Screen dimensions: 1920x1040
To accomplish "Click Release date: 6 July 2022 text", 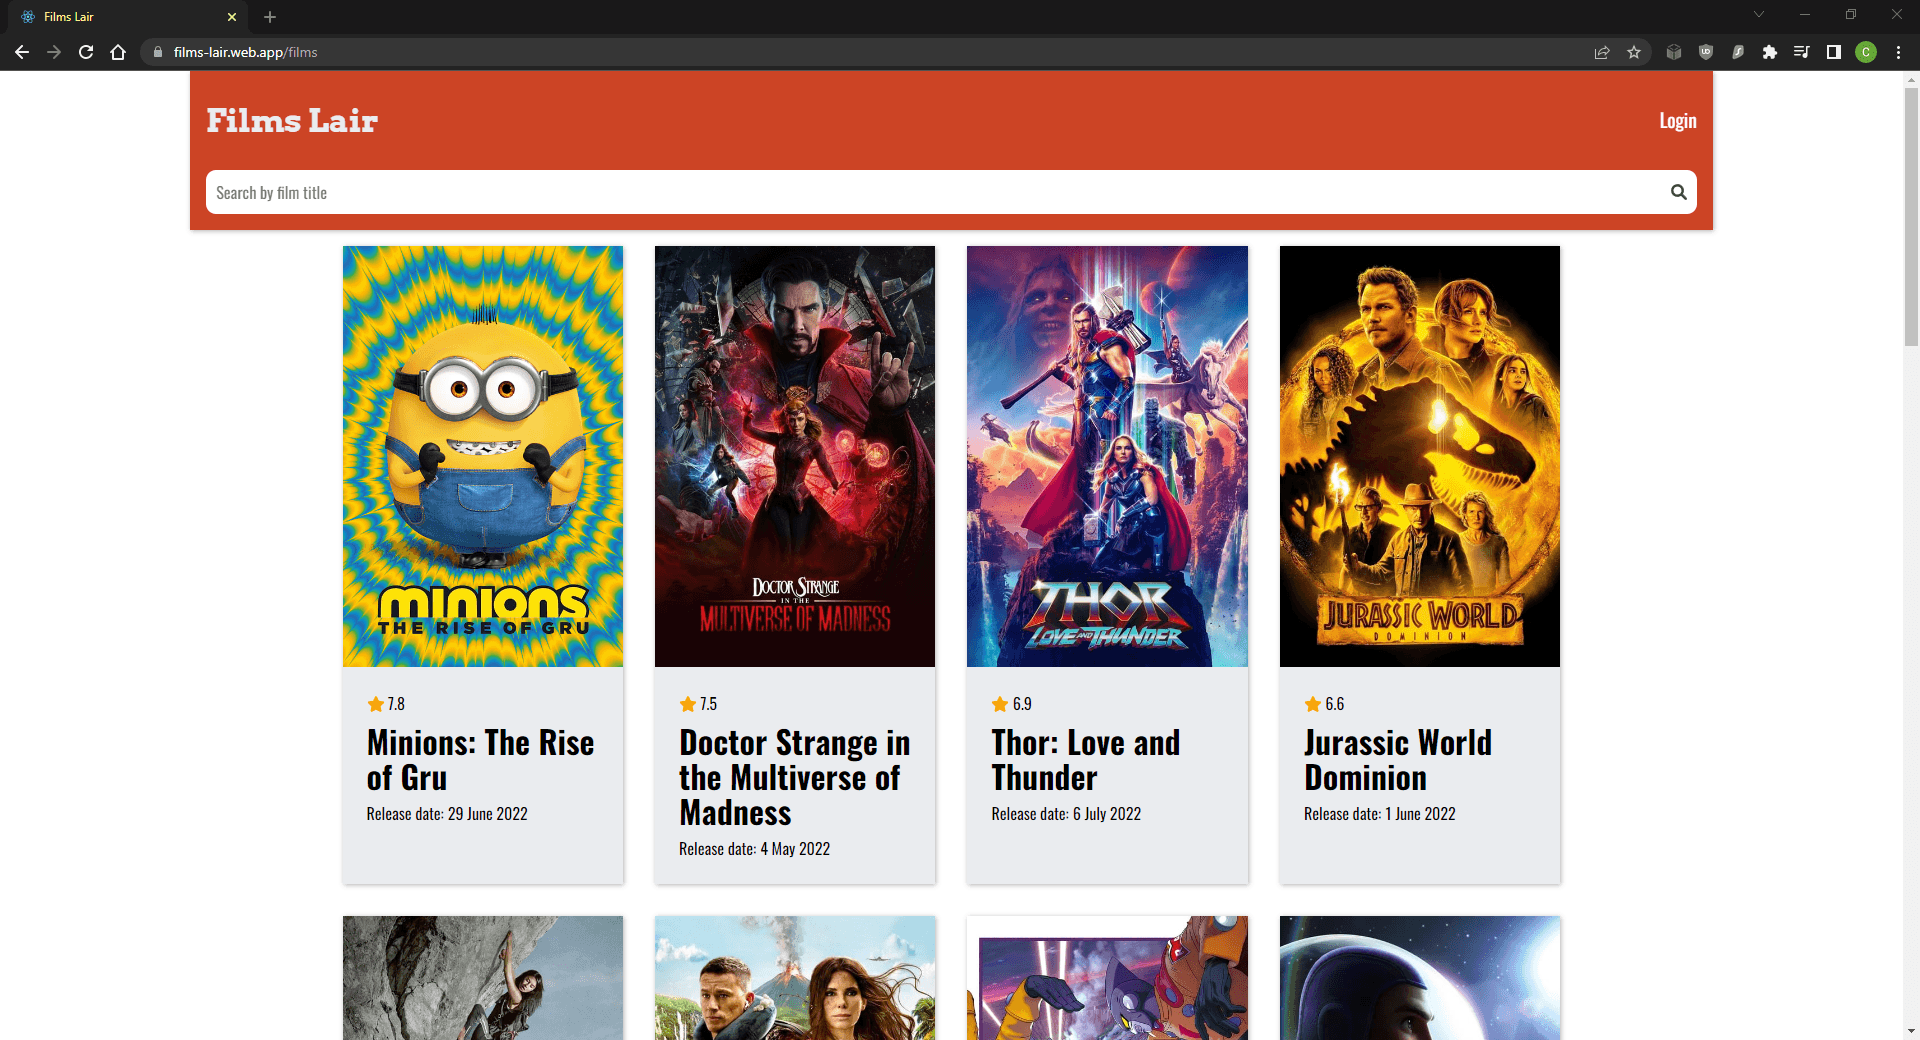I will [x=1066, y=814].
